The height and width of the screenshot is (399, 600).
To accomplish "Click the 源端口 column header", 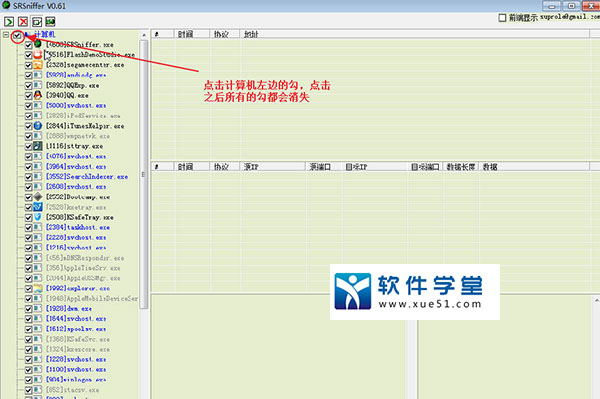I will pyautogui.click(x=323, y=166).
